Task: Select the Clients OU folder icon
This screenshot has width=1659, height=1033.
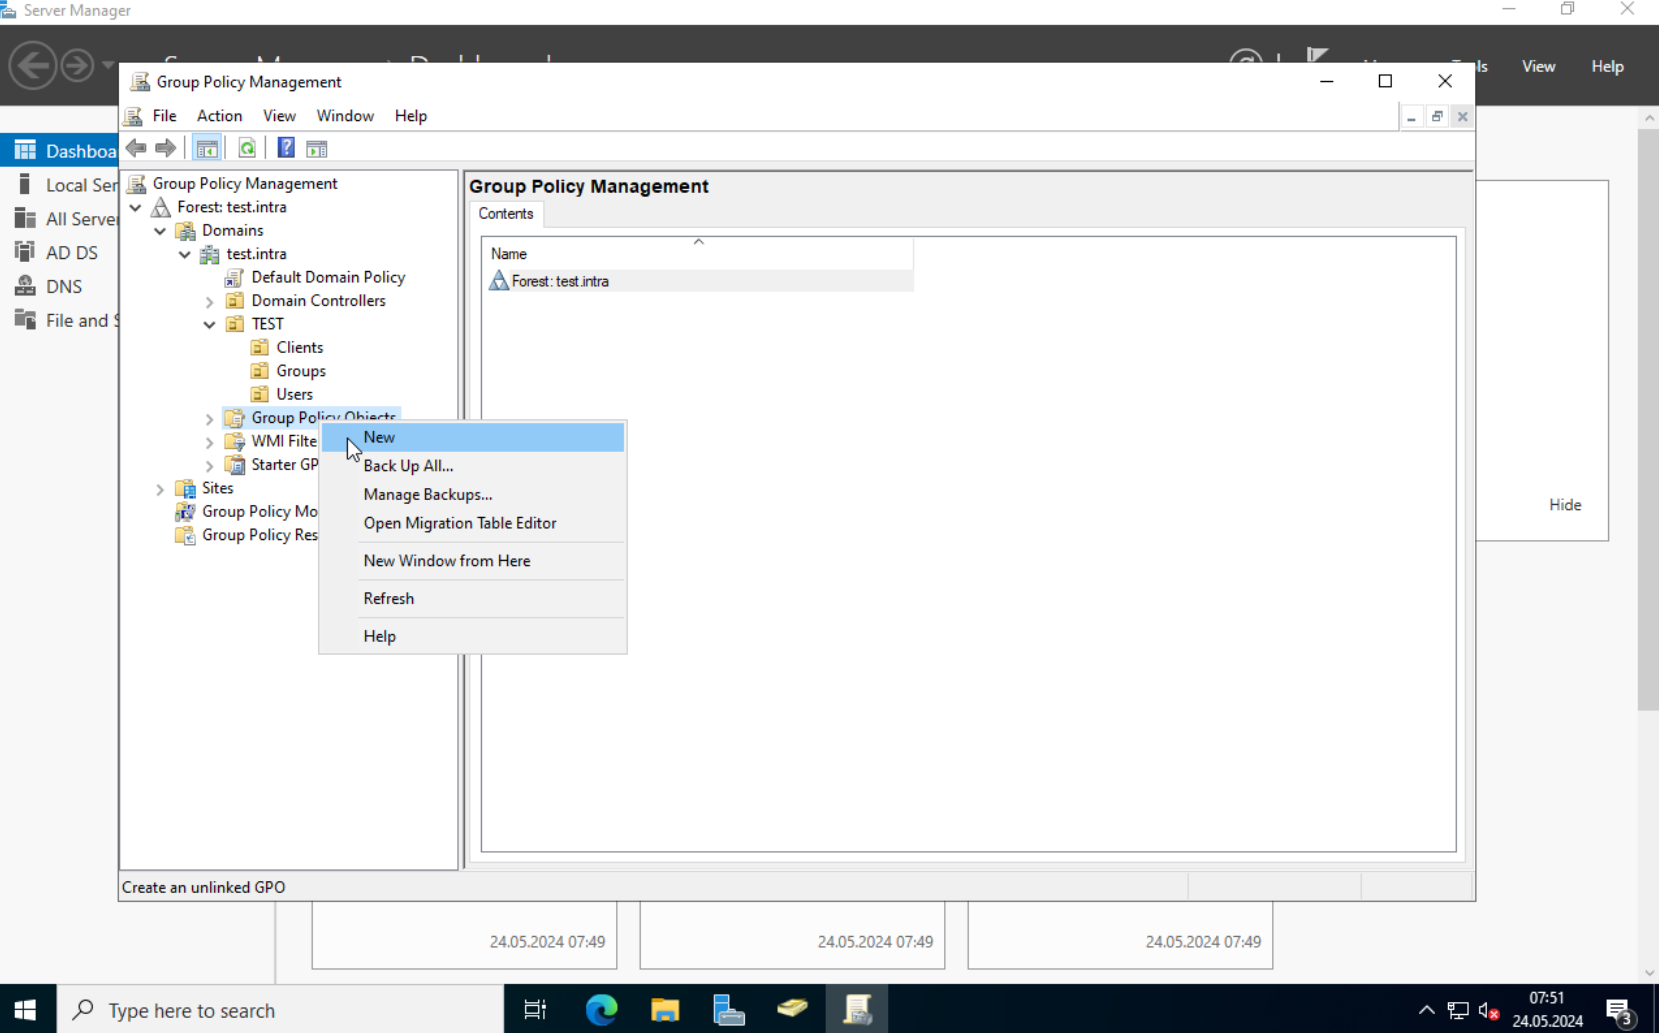Action: [260, 347]
